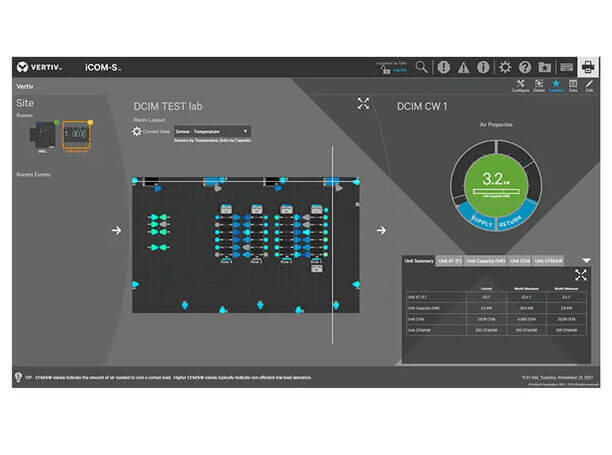
Task: Expand the room layout to fullscreen
Action: click(x=363, y=104)
